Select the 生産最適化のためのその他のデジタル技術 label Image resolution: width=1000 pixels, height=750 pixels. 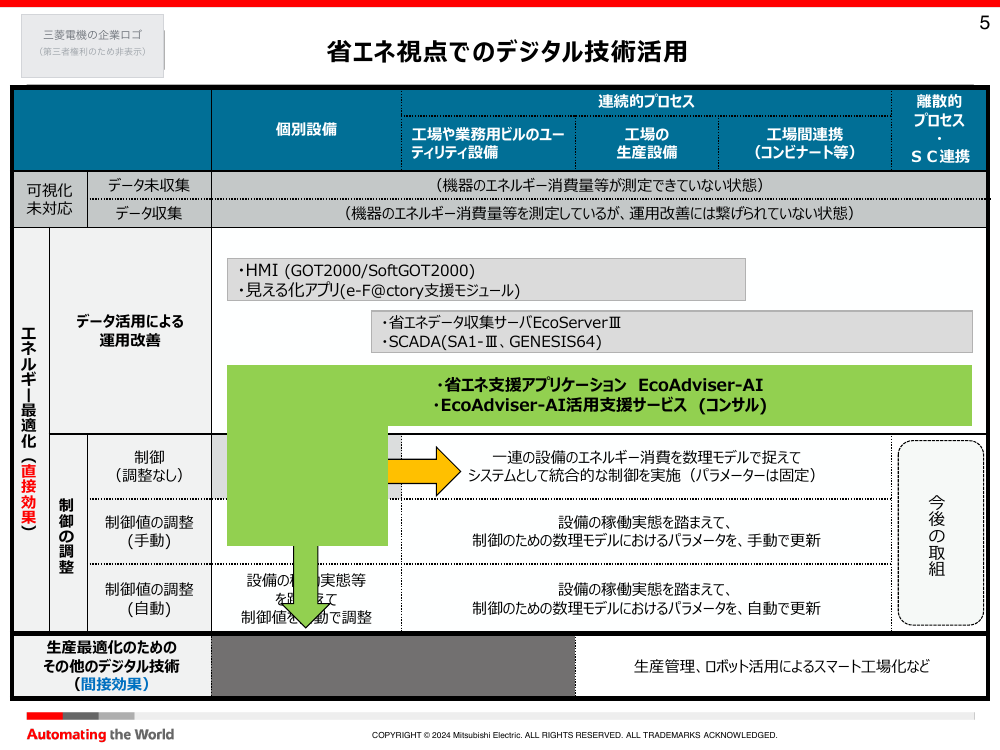pyautogui.click(x=112, y=657)
